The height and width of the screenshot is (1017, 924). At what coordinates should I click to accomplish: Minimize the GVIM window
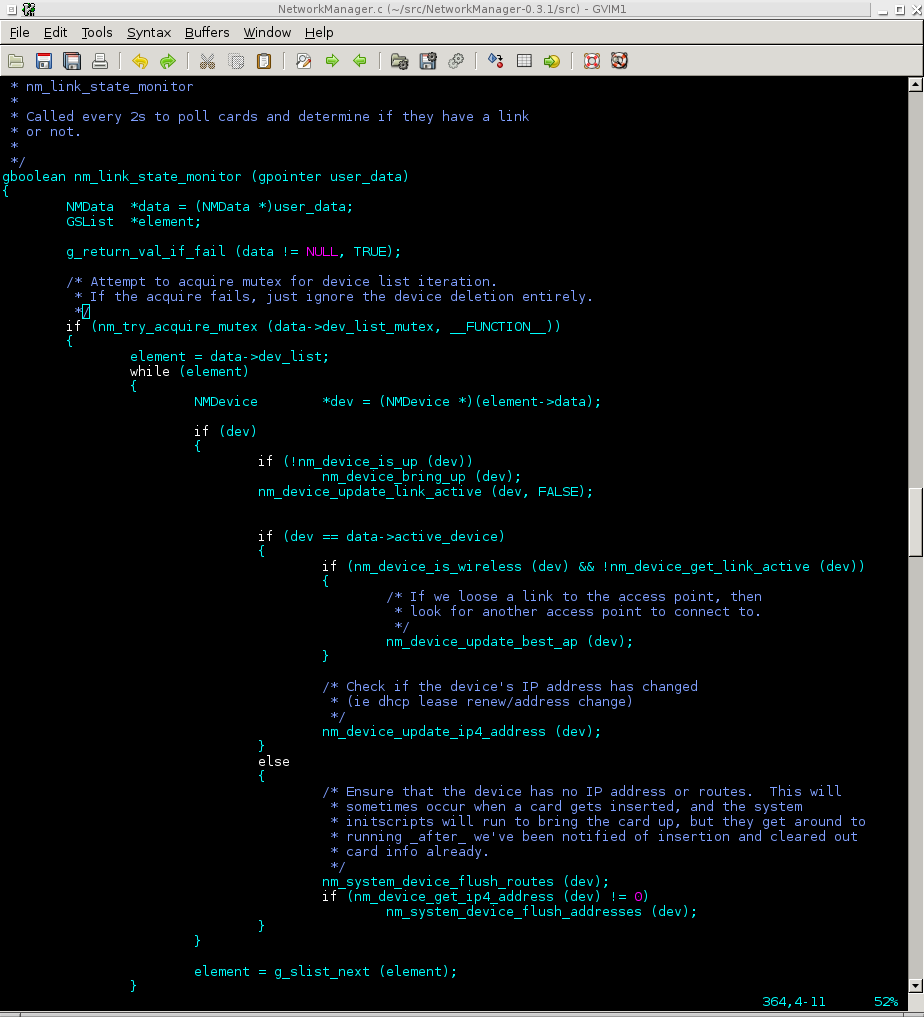pos(883,10)
